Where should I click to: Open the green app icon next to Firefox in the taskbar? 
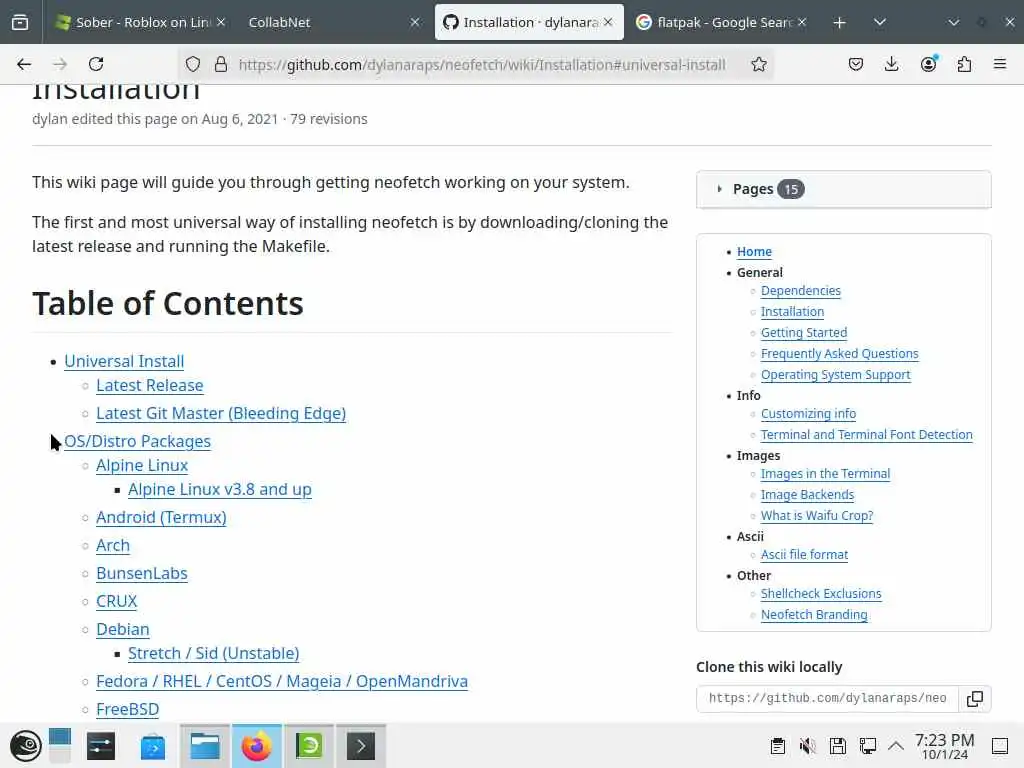309,746
